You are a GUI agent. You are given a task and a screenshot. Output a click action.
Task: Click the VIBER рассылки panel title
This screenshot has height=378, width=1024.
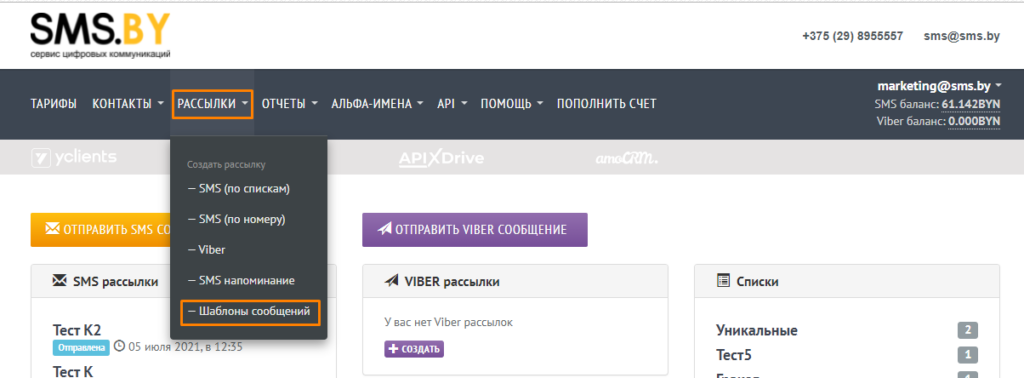(x=452, y=282)
